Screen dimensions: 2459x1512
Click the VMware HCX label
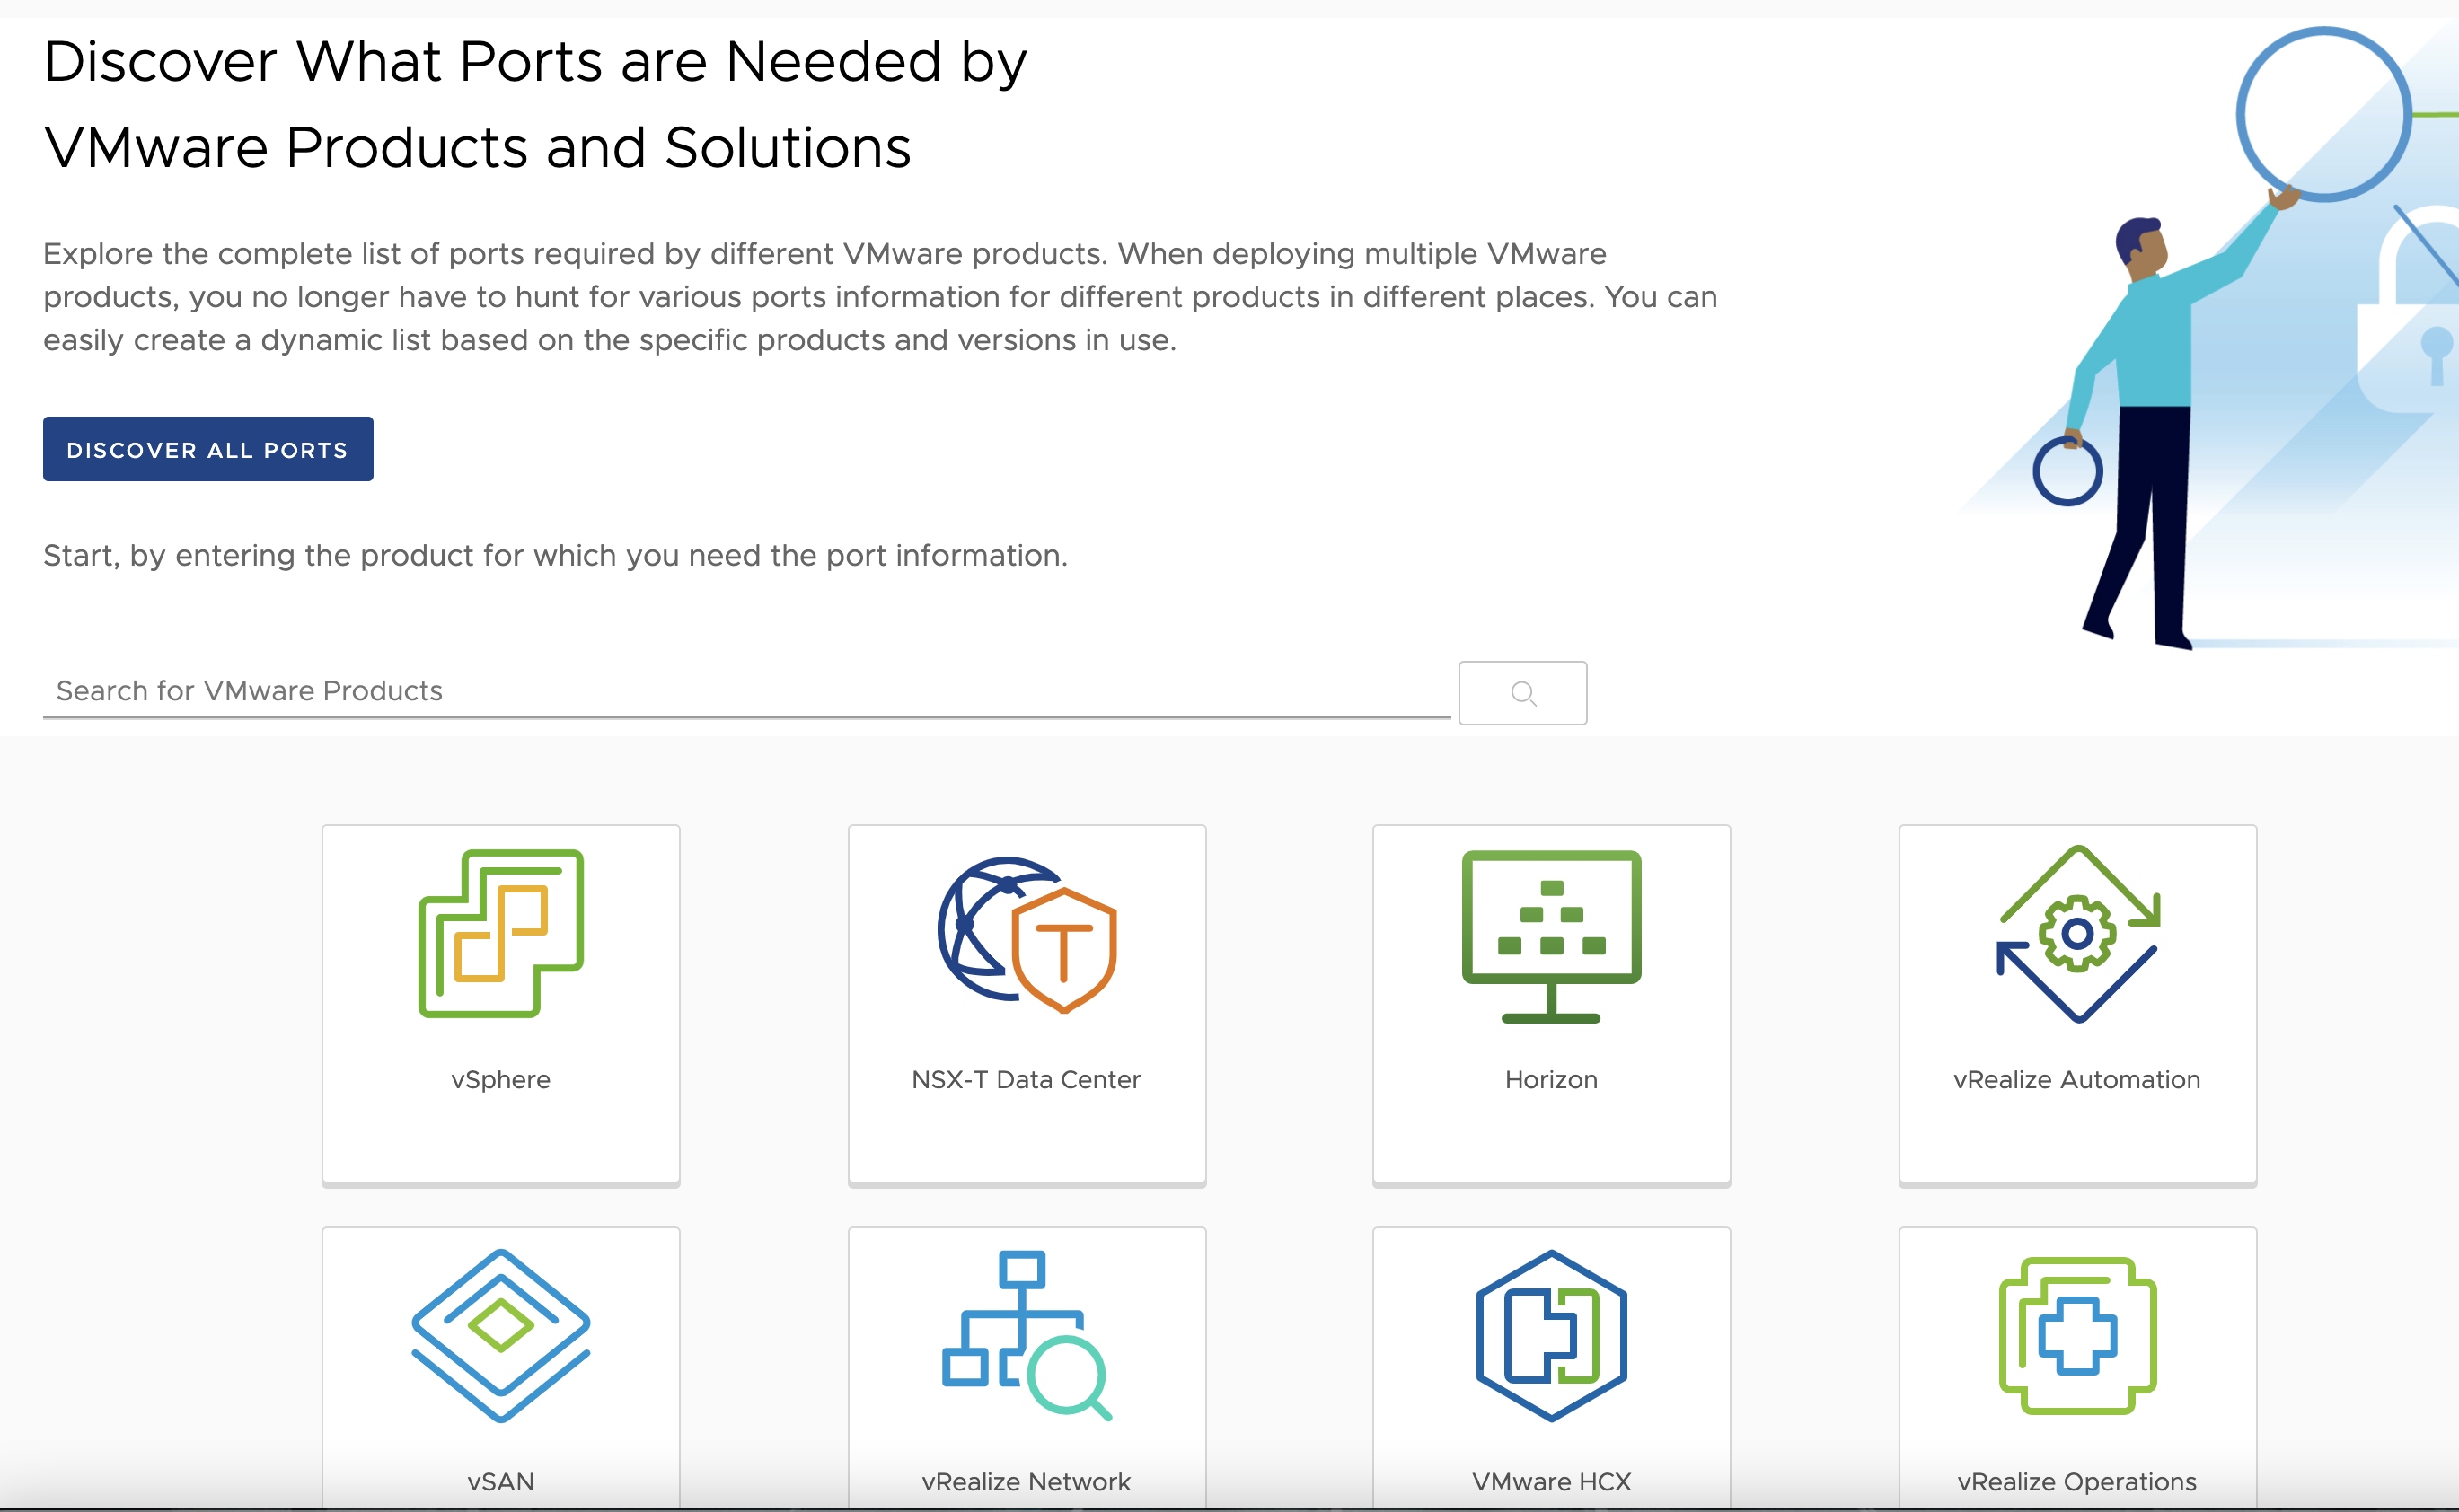(1551, 1481)
